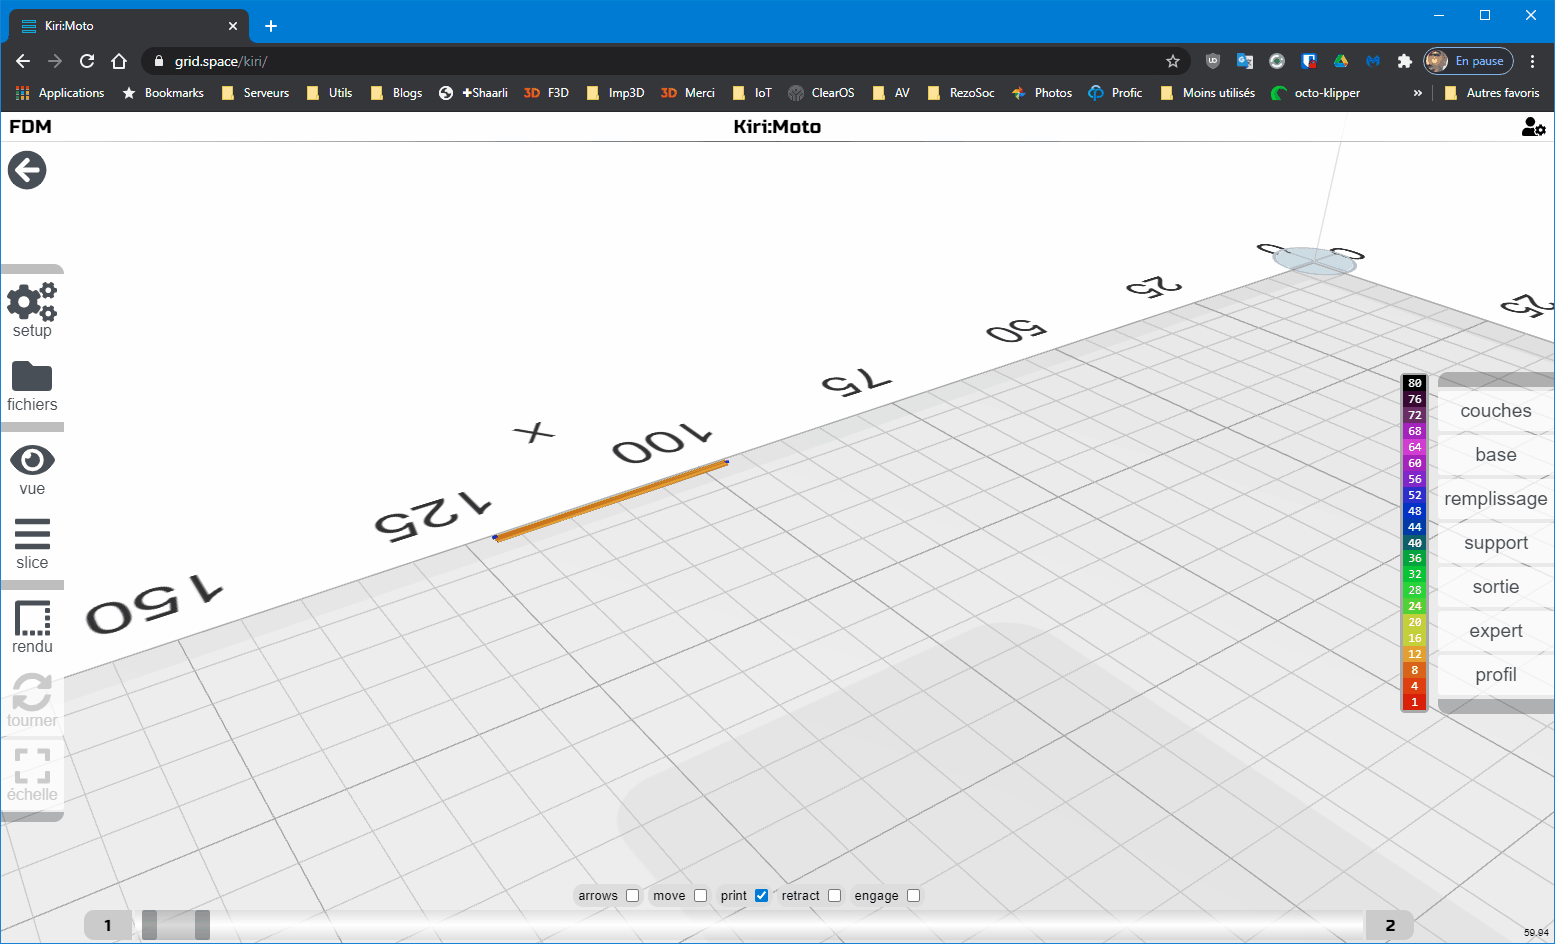Open the user settings icon at top right

coord(1533,127)
